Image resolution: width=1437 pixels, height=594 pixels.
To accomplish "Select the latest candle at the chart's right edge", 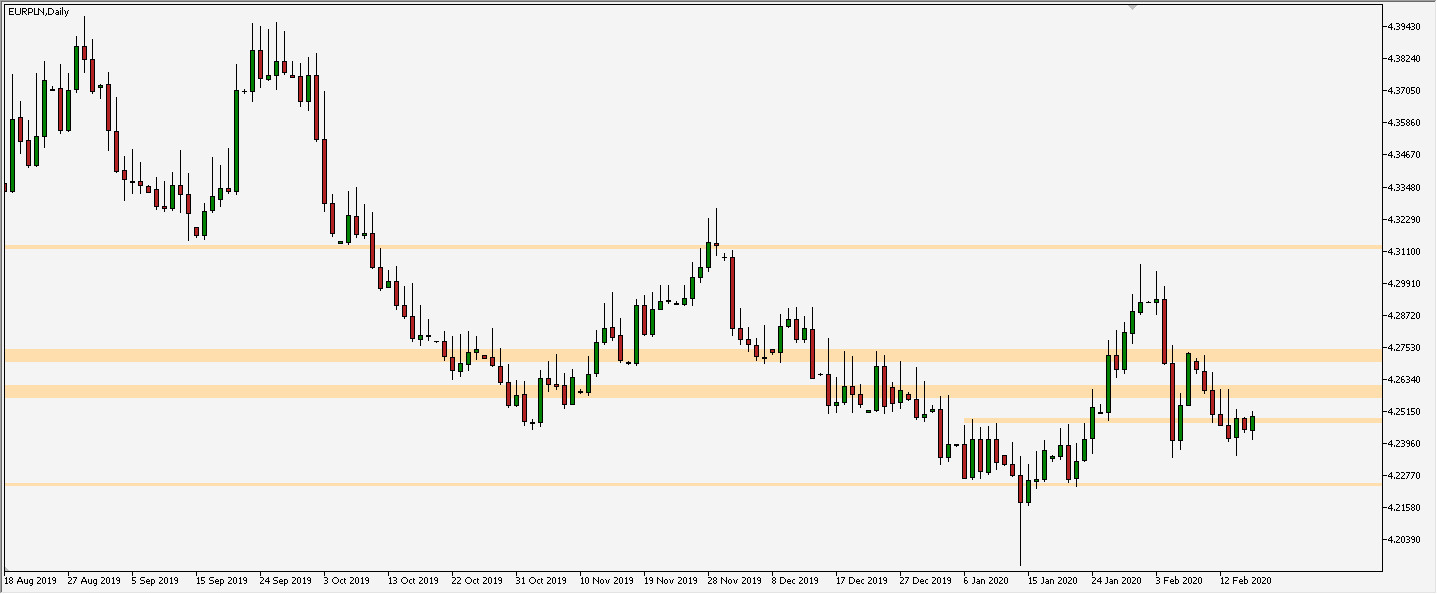I will pos(1253,424).
